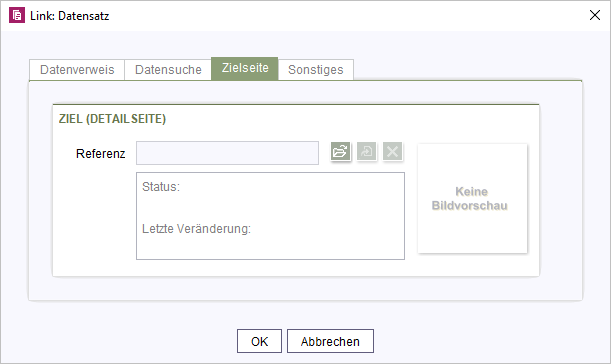Viewport: 611px width, 364px height.
Task: Open the reference selection folder icon
Action: coord(340,151)
